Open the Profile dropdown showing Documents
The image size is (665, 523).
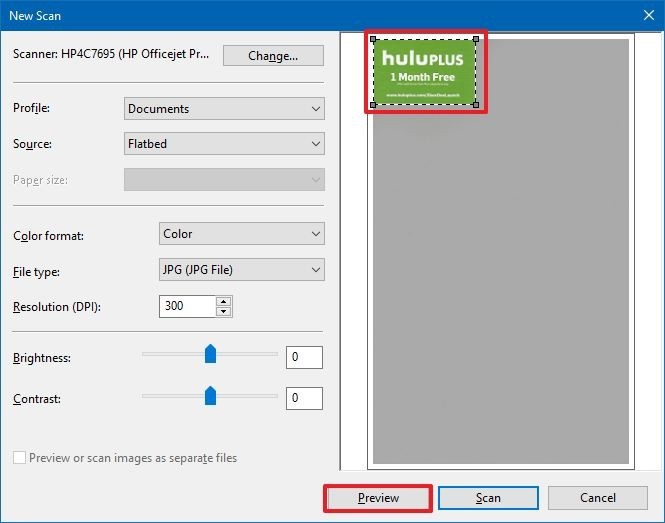coord(224,109)
